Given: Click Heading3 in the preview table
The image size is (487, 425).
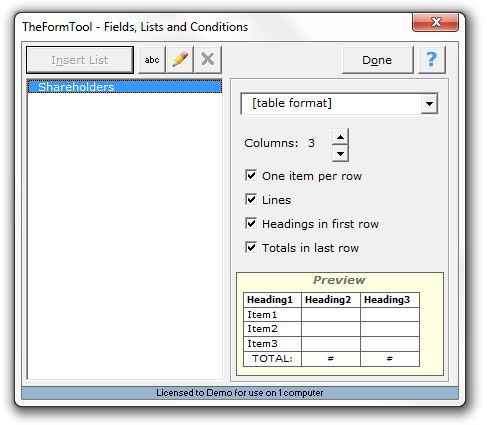Looking at the screenshot, I should point(390,300).
